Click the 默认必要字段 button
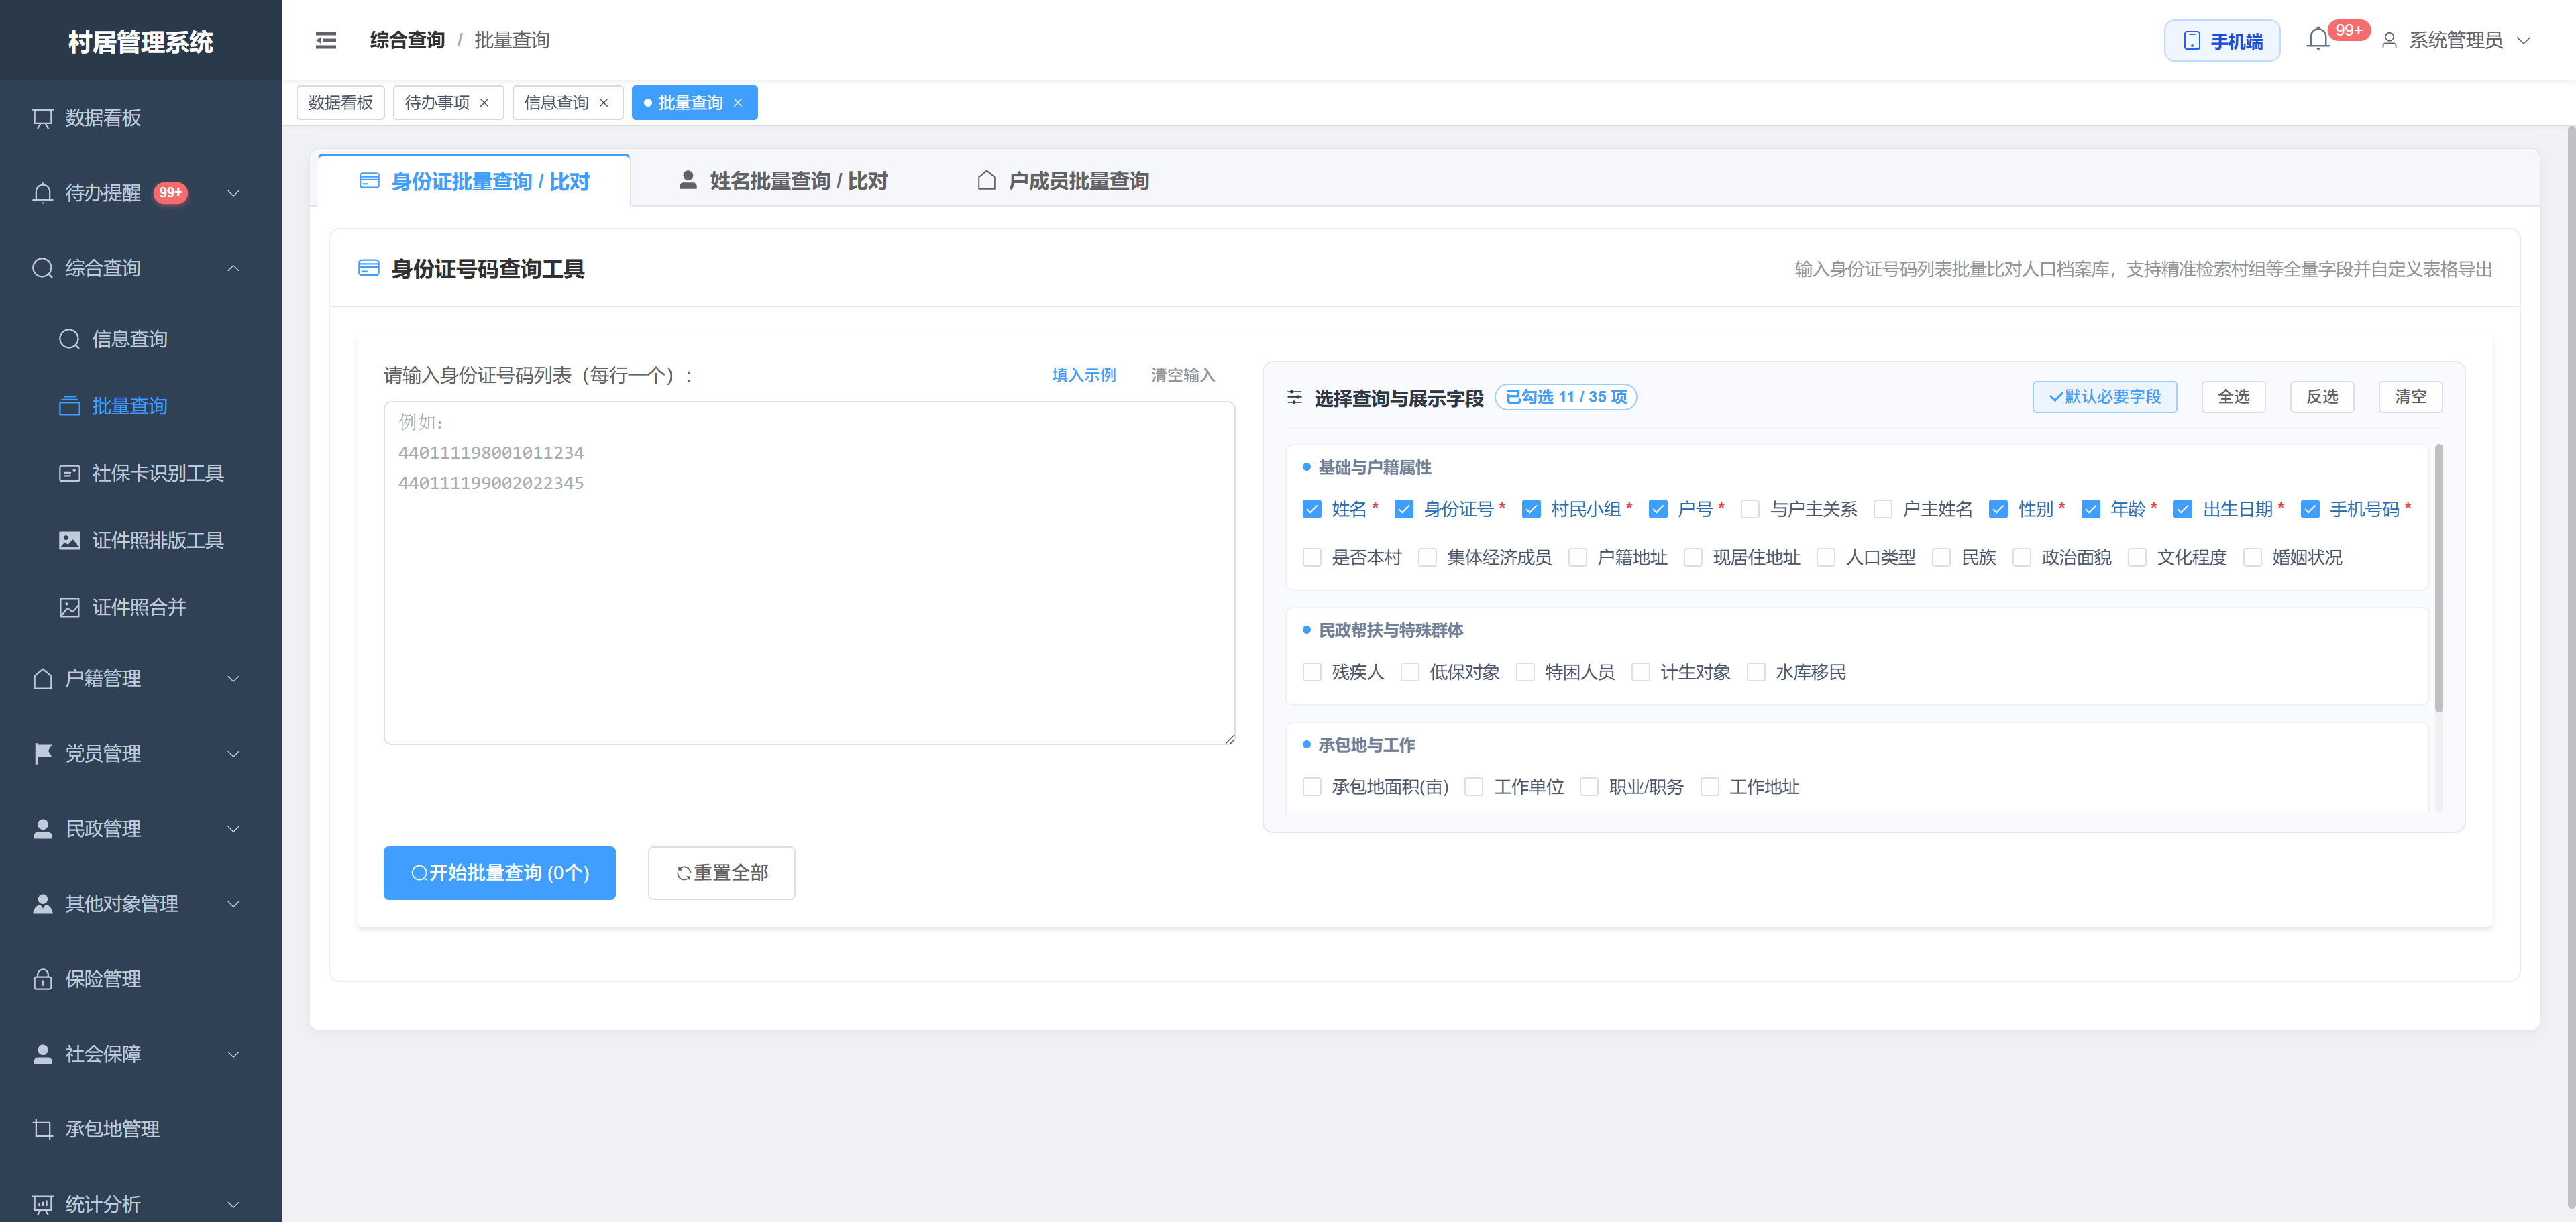2576x1222 pixels. pos(2104,397)
